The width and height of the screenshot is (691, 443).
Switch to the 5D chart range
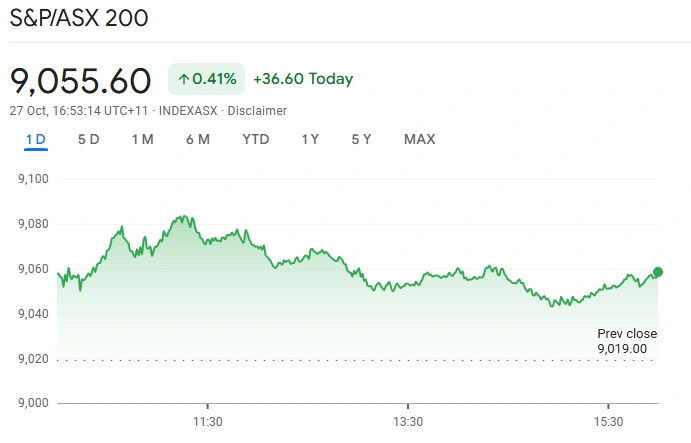pos(88,139)
